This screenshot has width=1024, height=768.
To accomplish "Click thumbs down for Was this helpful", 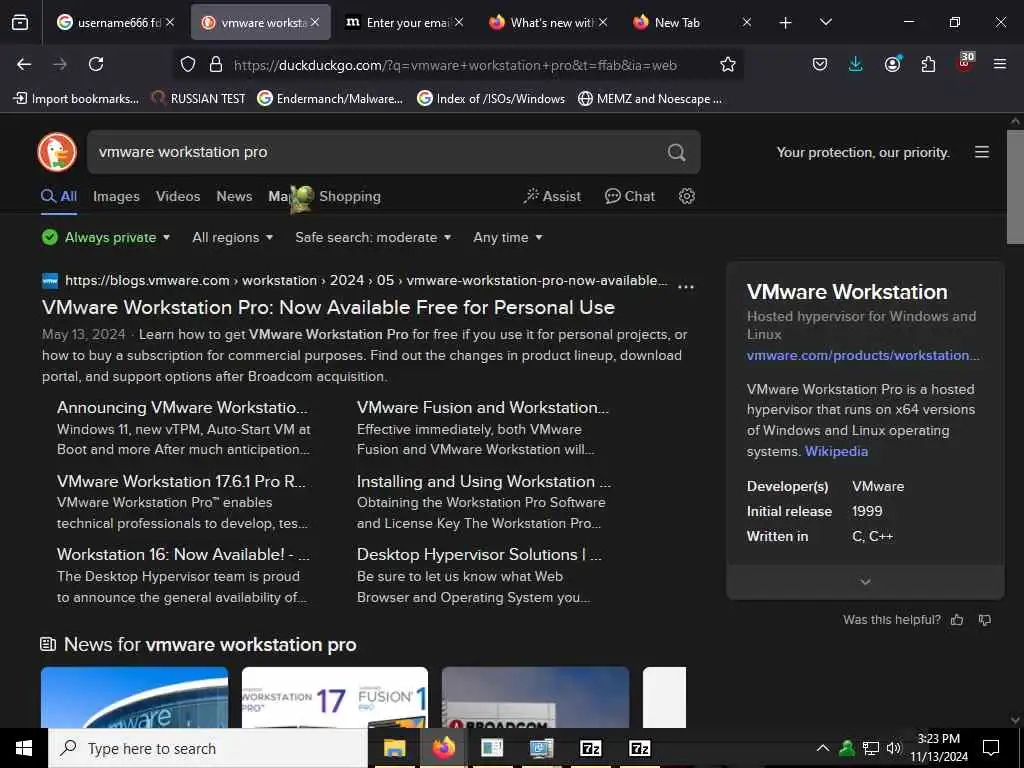I will [x=985, y=620].
